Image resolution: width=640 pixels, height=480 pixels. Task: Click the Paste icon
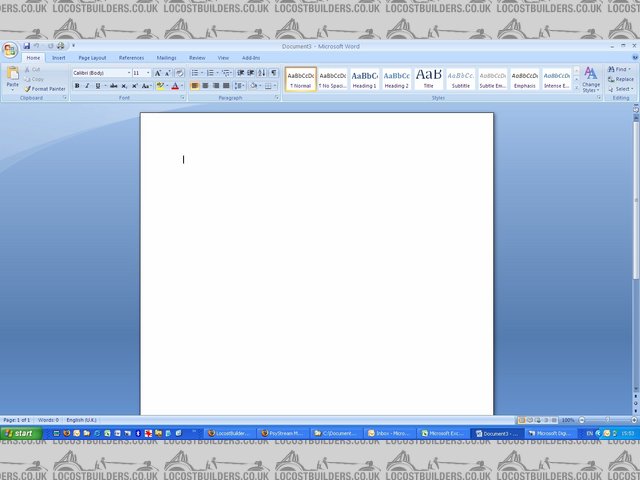click(12, 77)
